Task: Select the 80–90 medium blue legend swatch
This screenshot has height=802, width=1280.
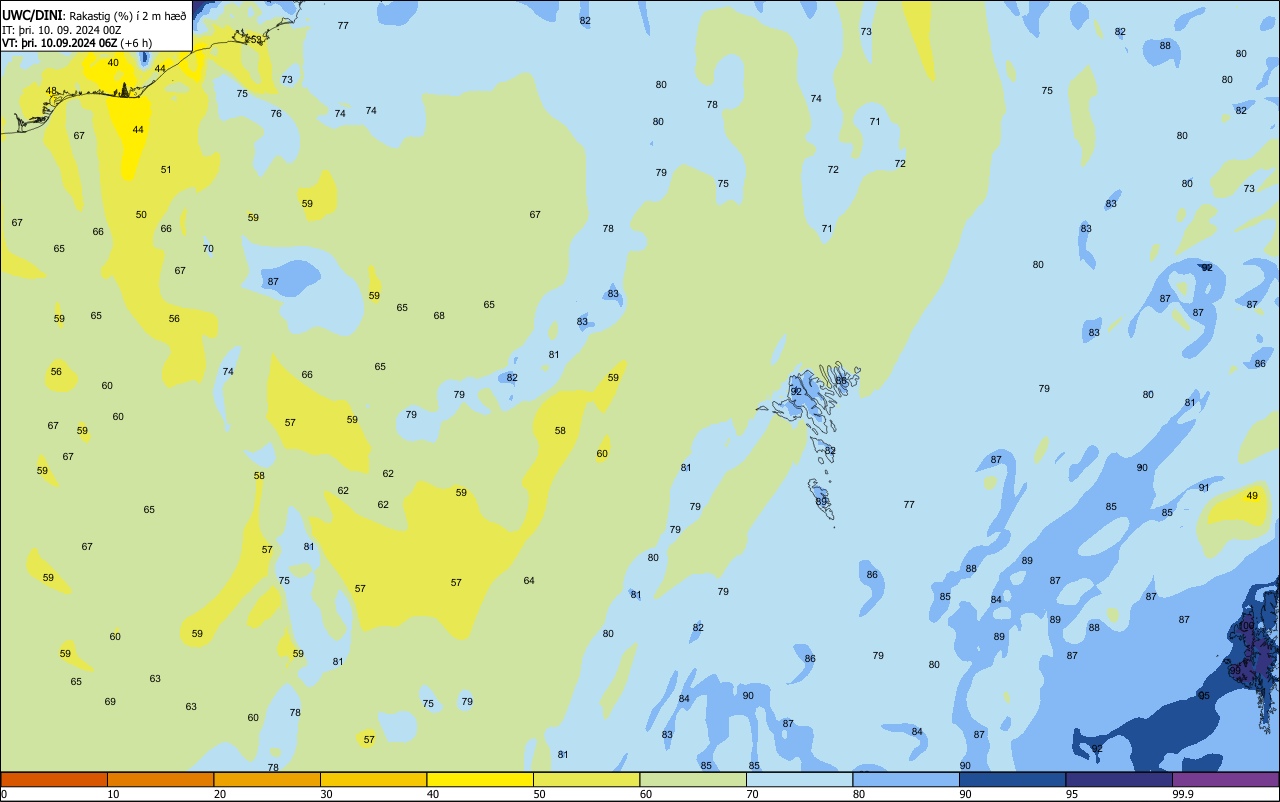Action: point(906,779)
